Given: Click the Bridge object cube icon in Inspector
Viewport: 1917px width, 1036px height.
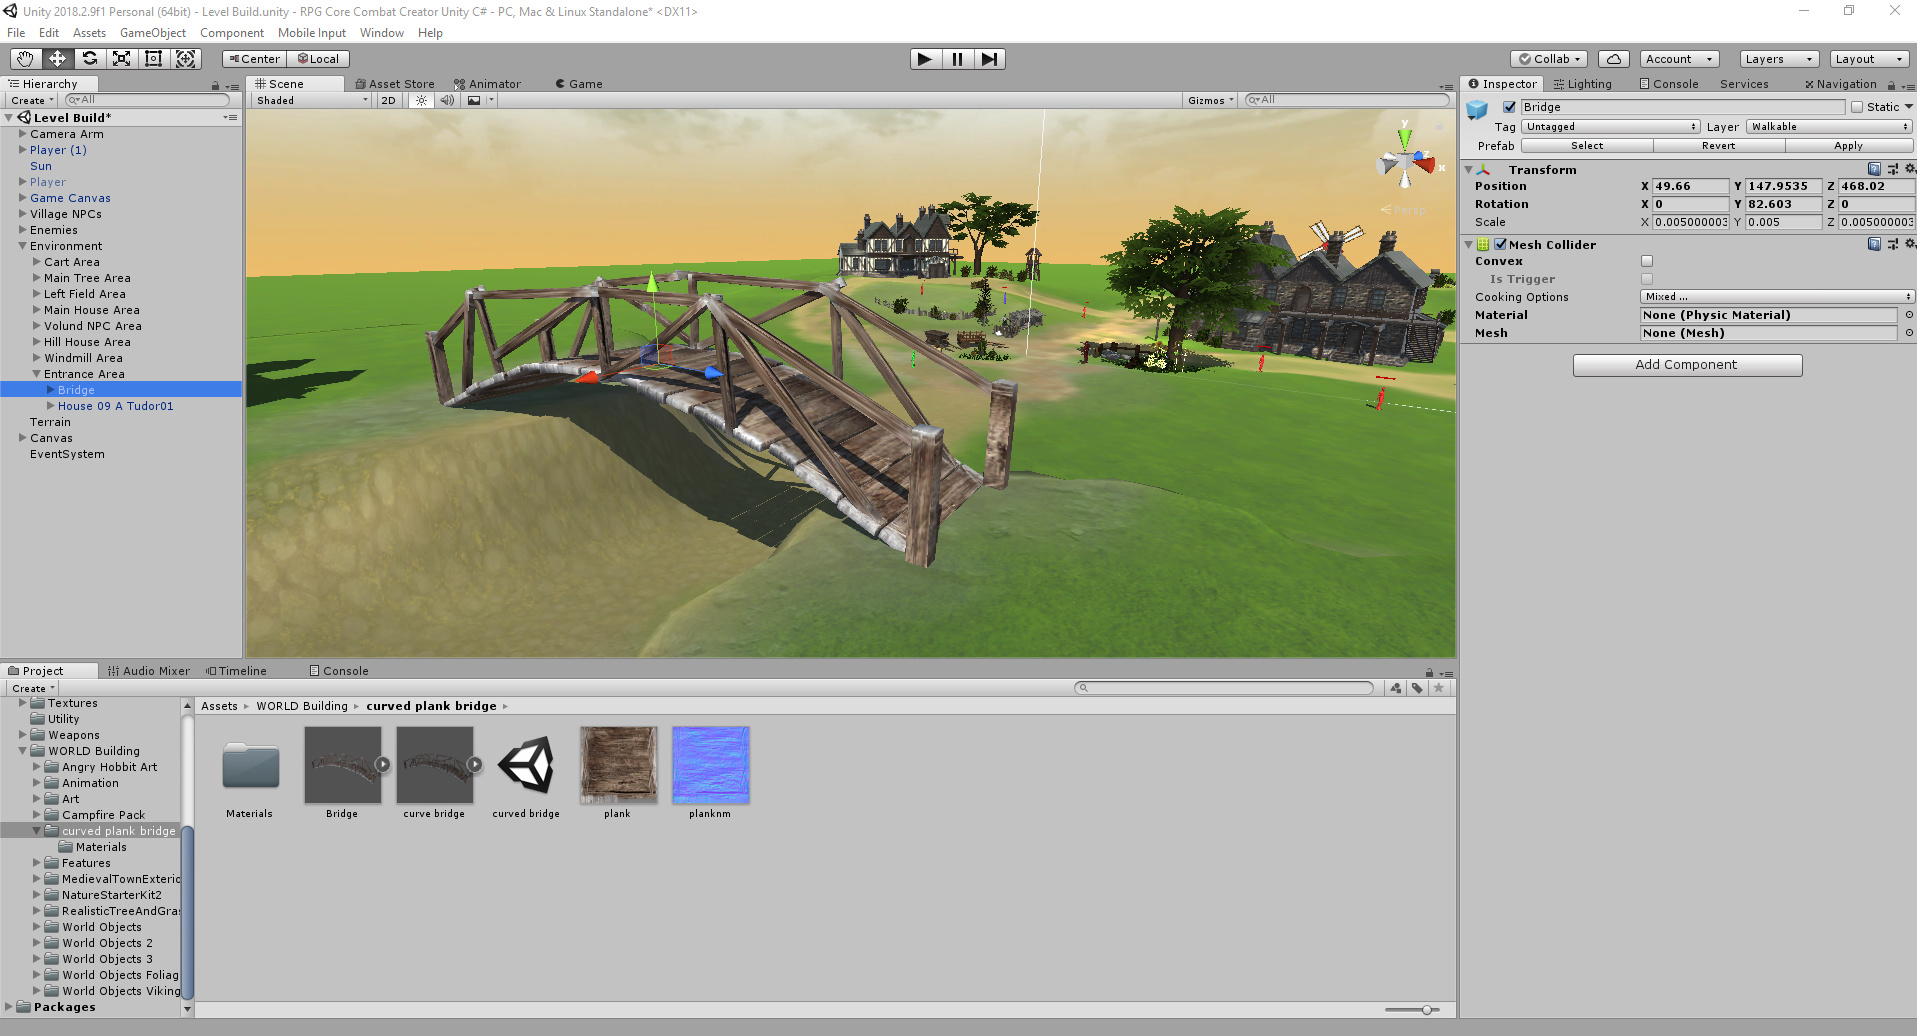Looking at the screenshot, I should 1477,110.
